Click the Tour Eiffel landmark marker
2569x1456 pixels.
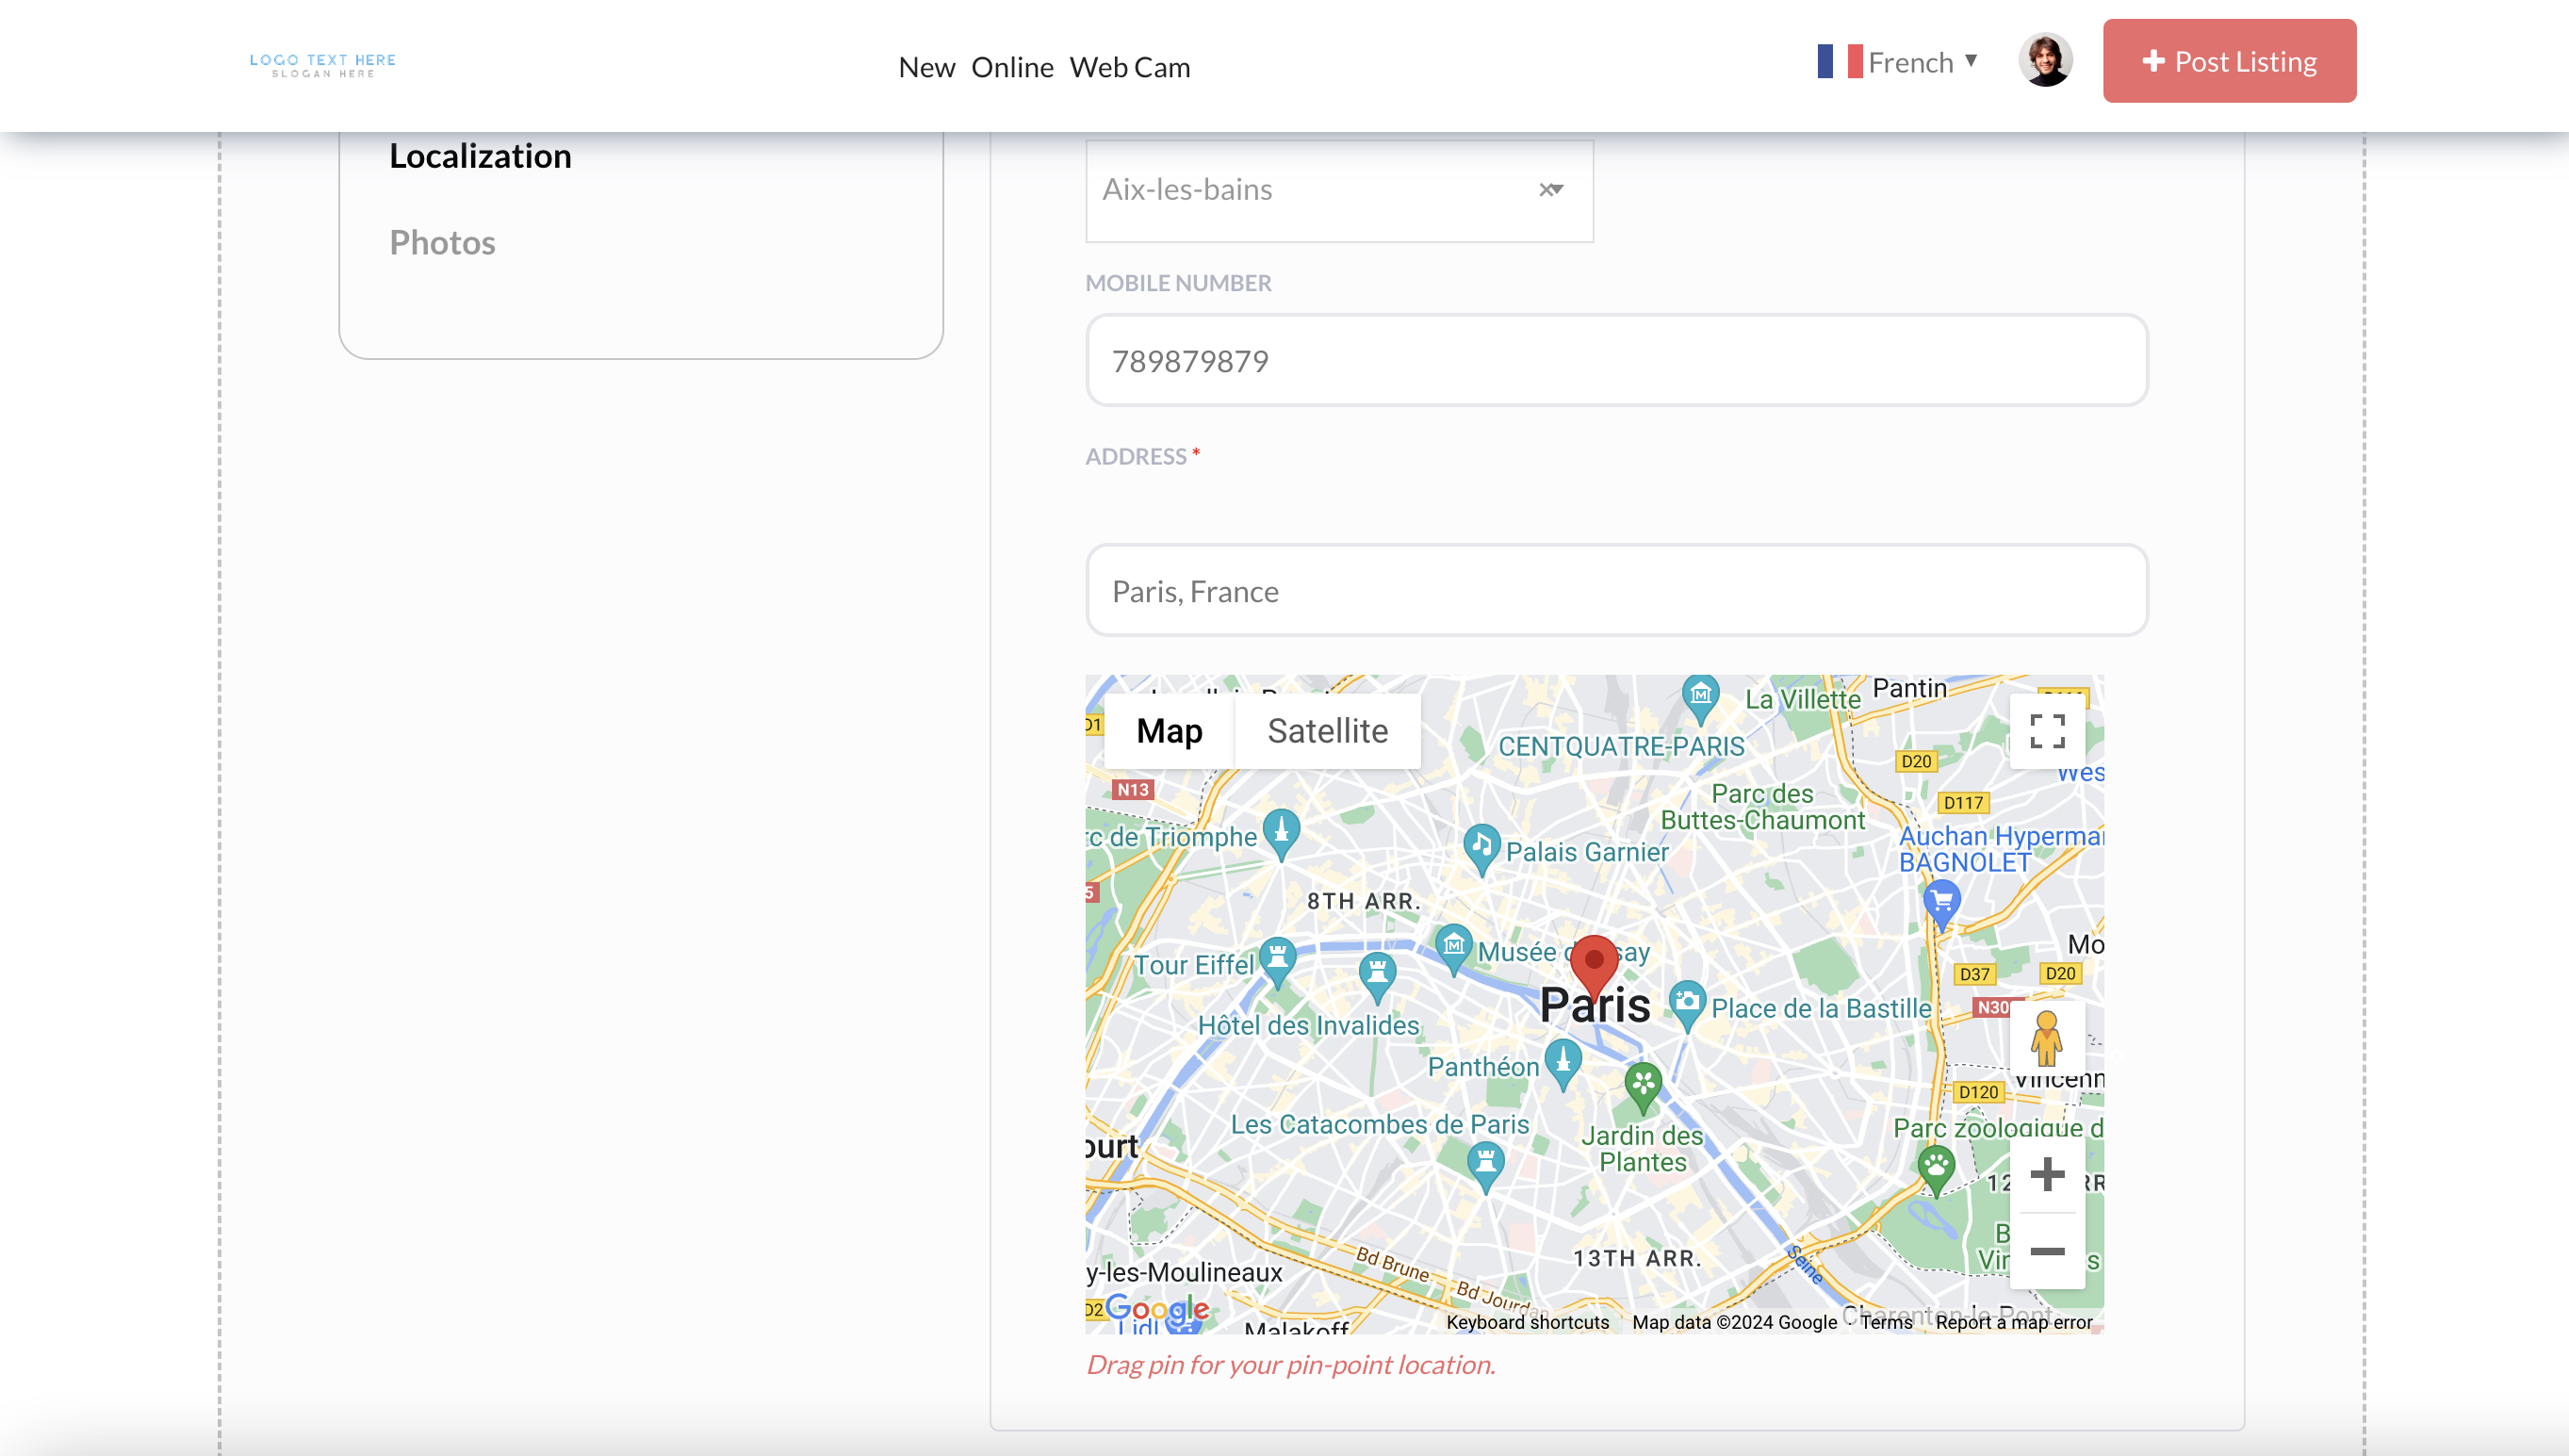(1277, 958)
